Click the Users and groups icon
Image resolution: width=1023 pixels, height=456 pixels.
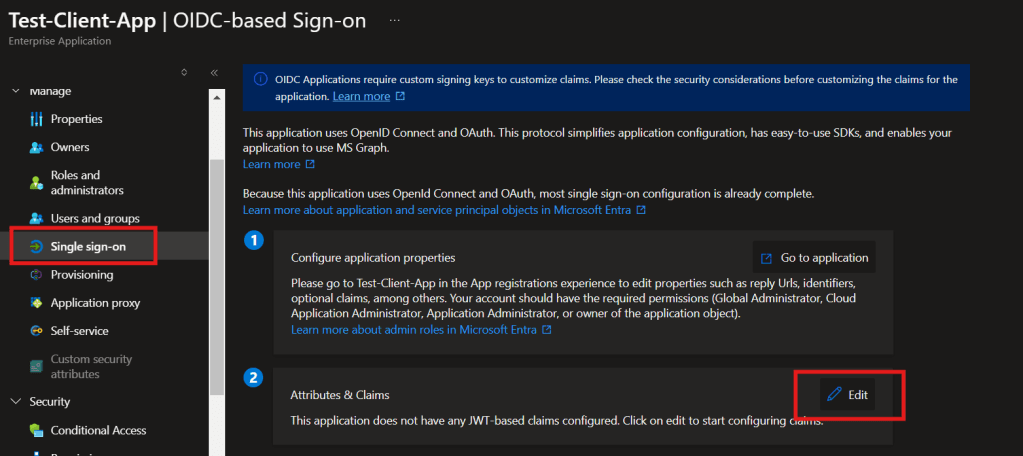[36, 218]
